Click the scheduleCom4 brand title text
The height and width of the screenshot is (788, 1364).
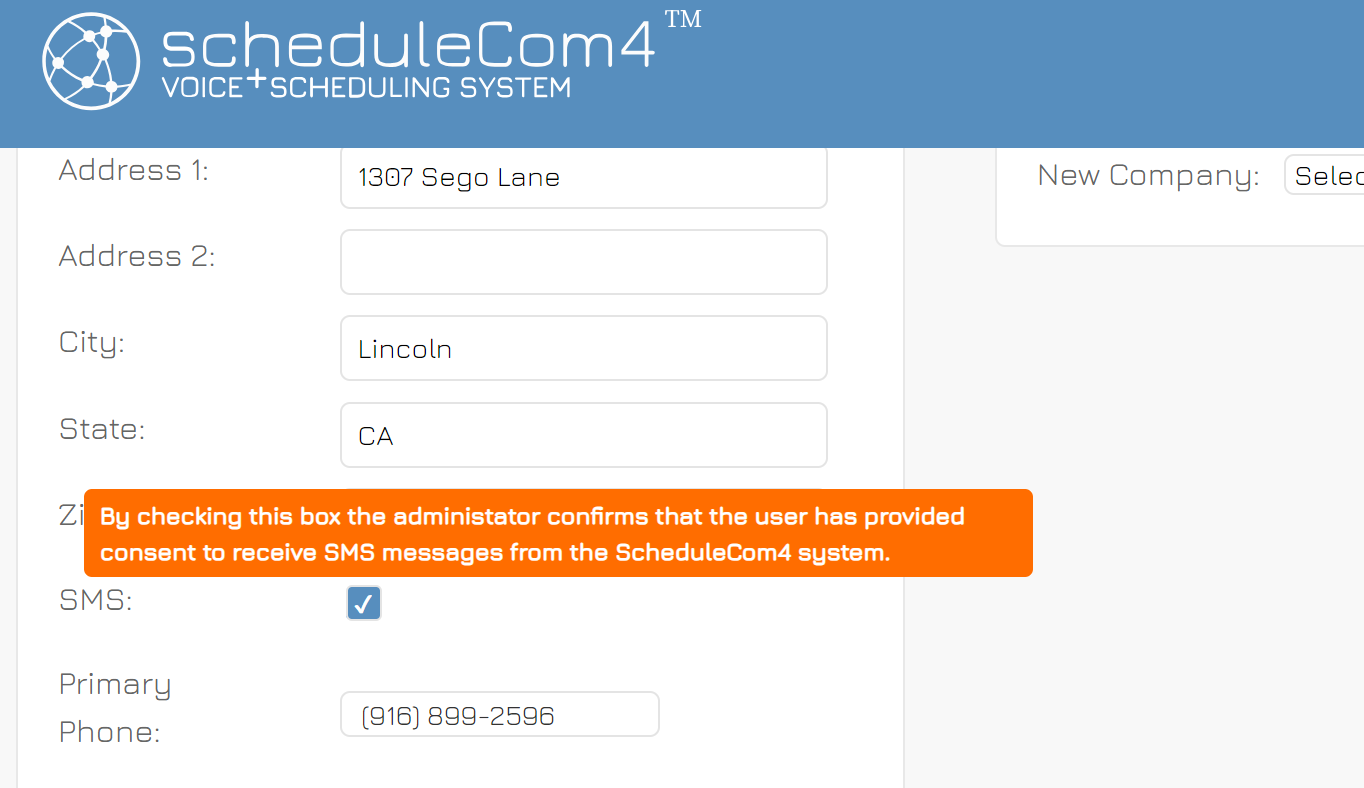(x=408, y=44)
